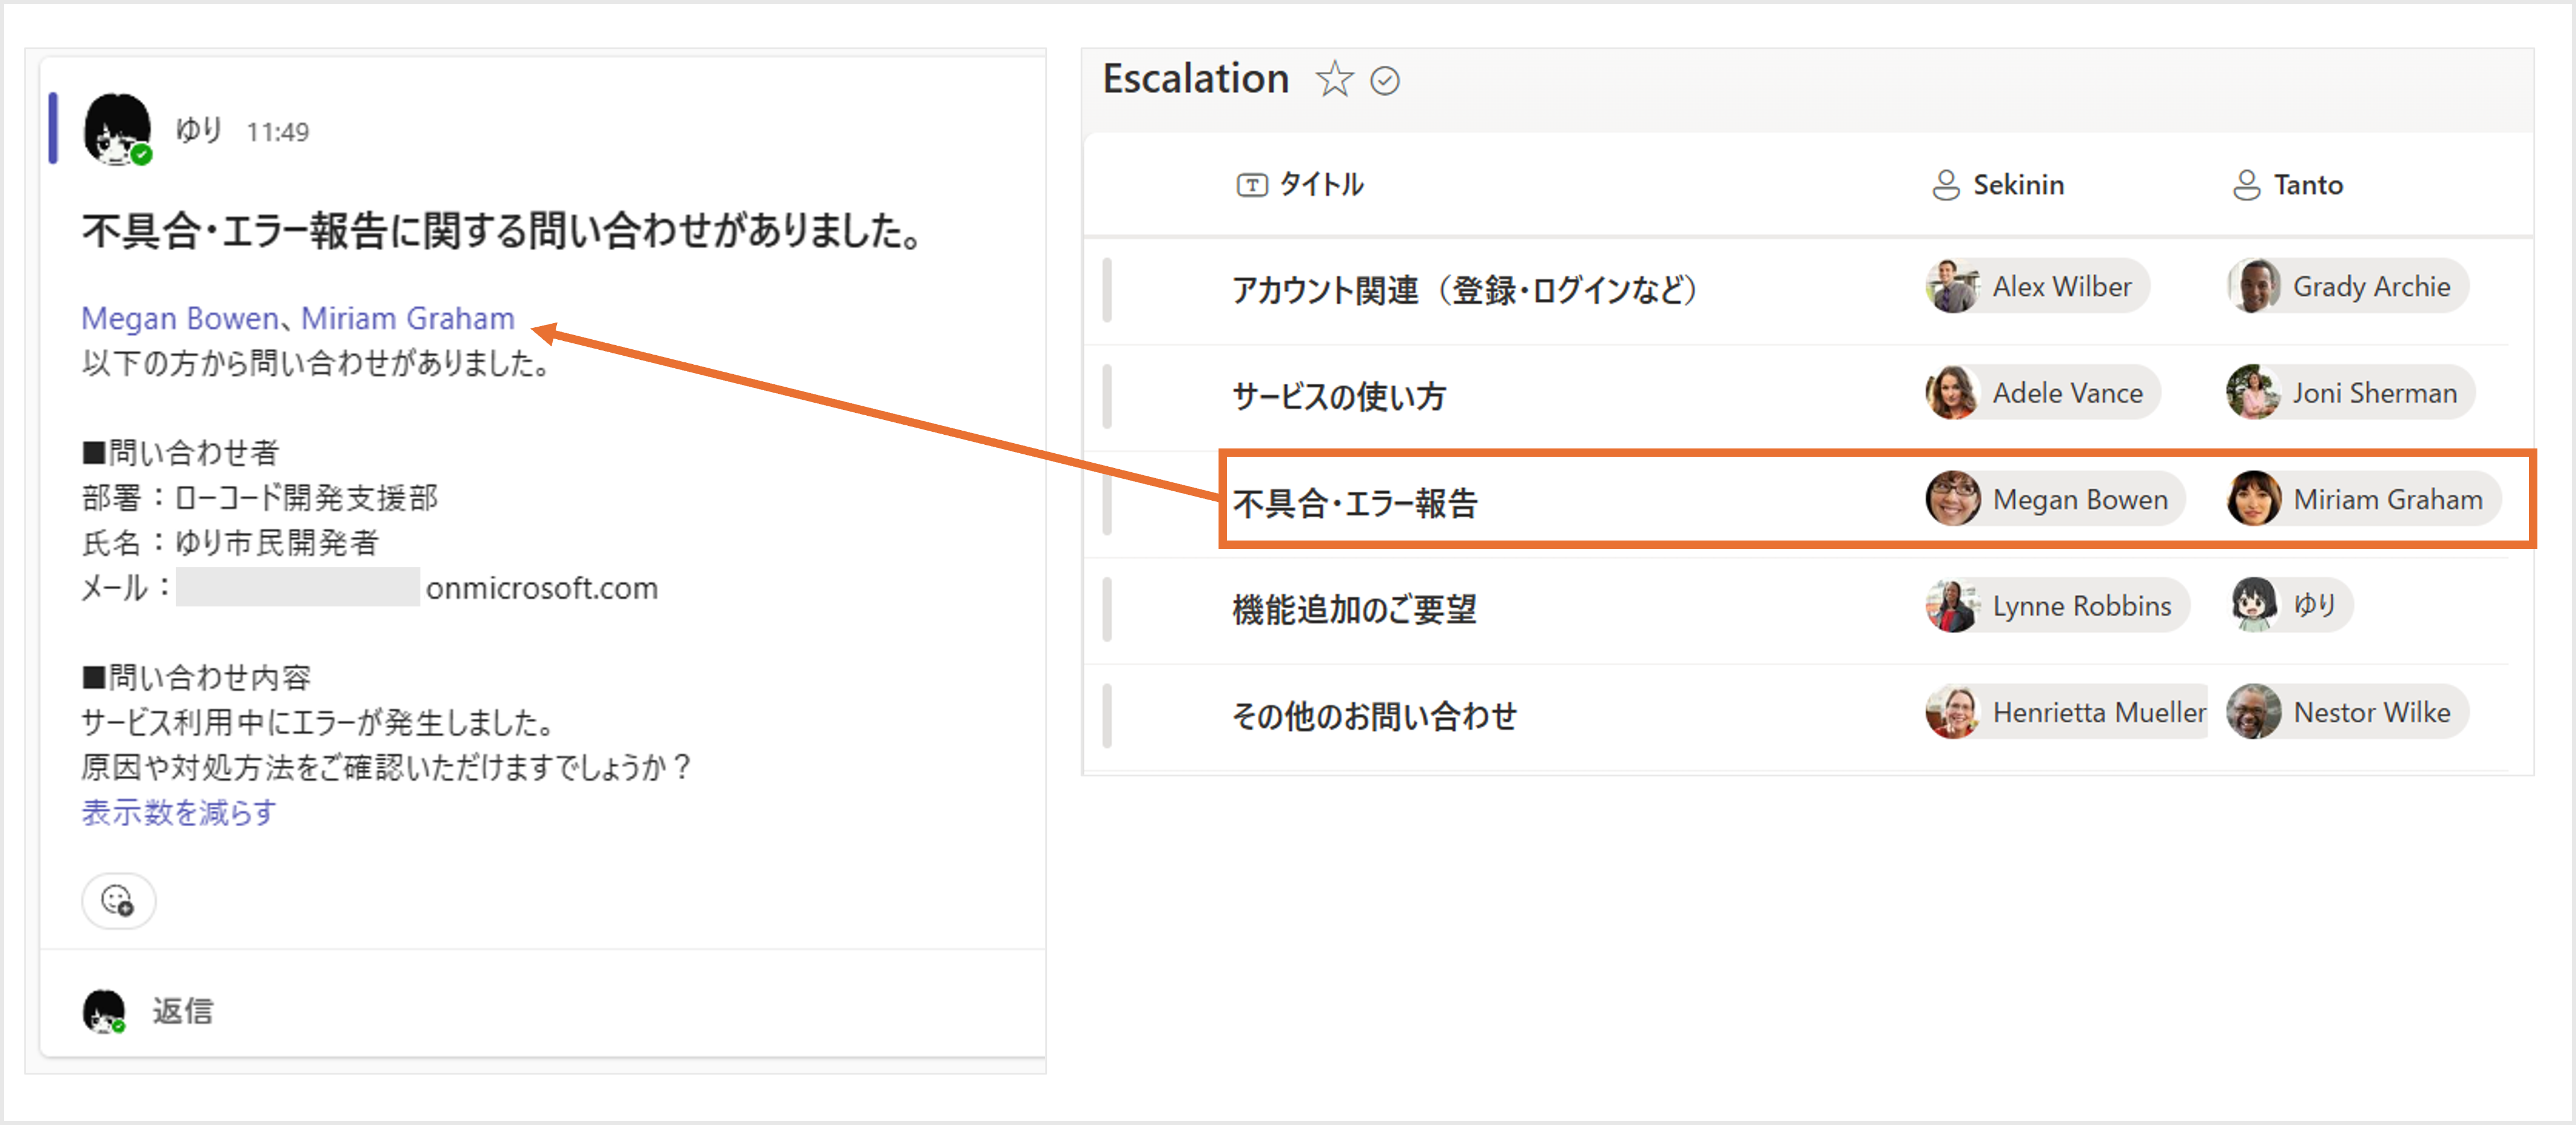
Task: Select the 機能追加のご要望 row handle
Action: (x=1107, y=608)
